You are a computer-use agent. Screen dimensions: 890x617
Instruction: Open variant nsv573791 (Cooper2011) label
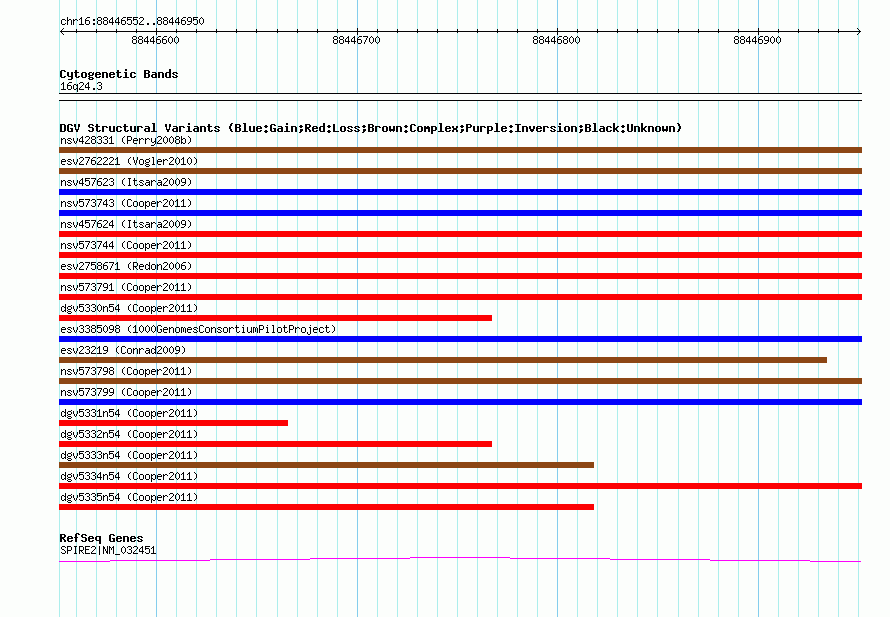126,287
